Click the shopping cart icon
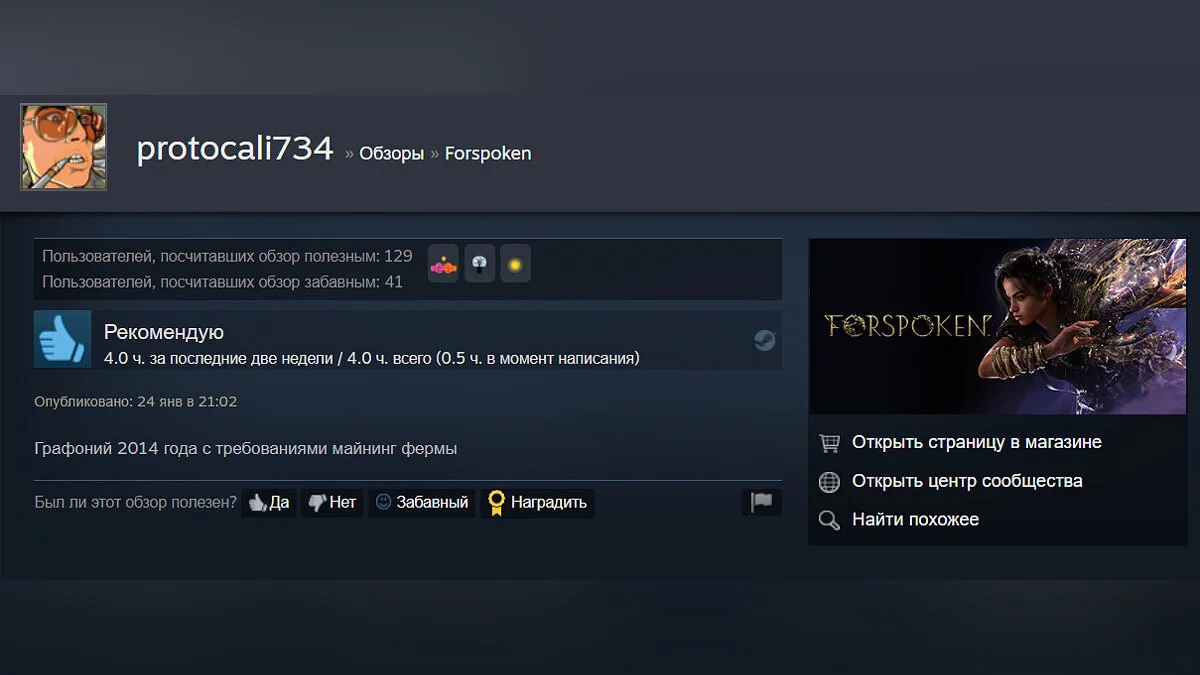The image size is (1200, 675). [x=829, y=442]
